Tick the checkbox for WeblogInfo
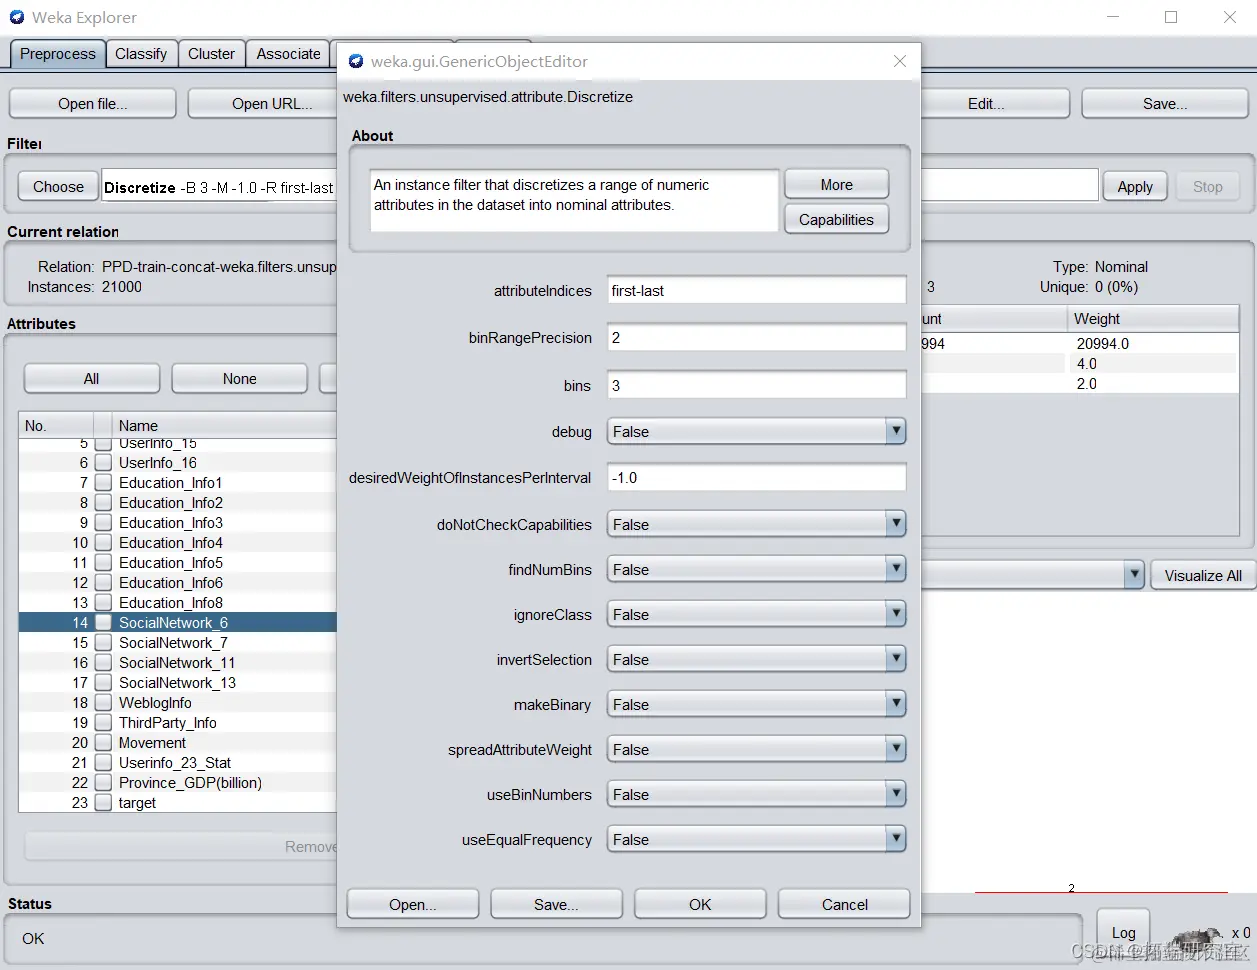 pos(103,703)
